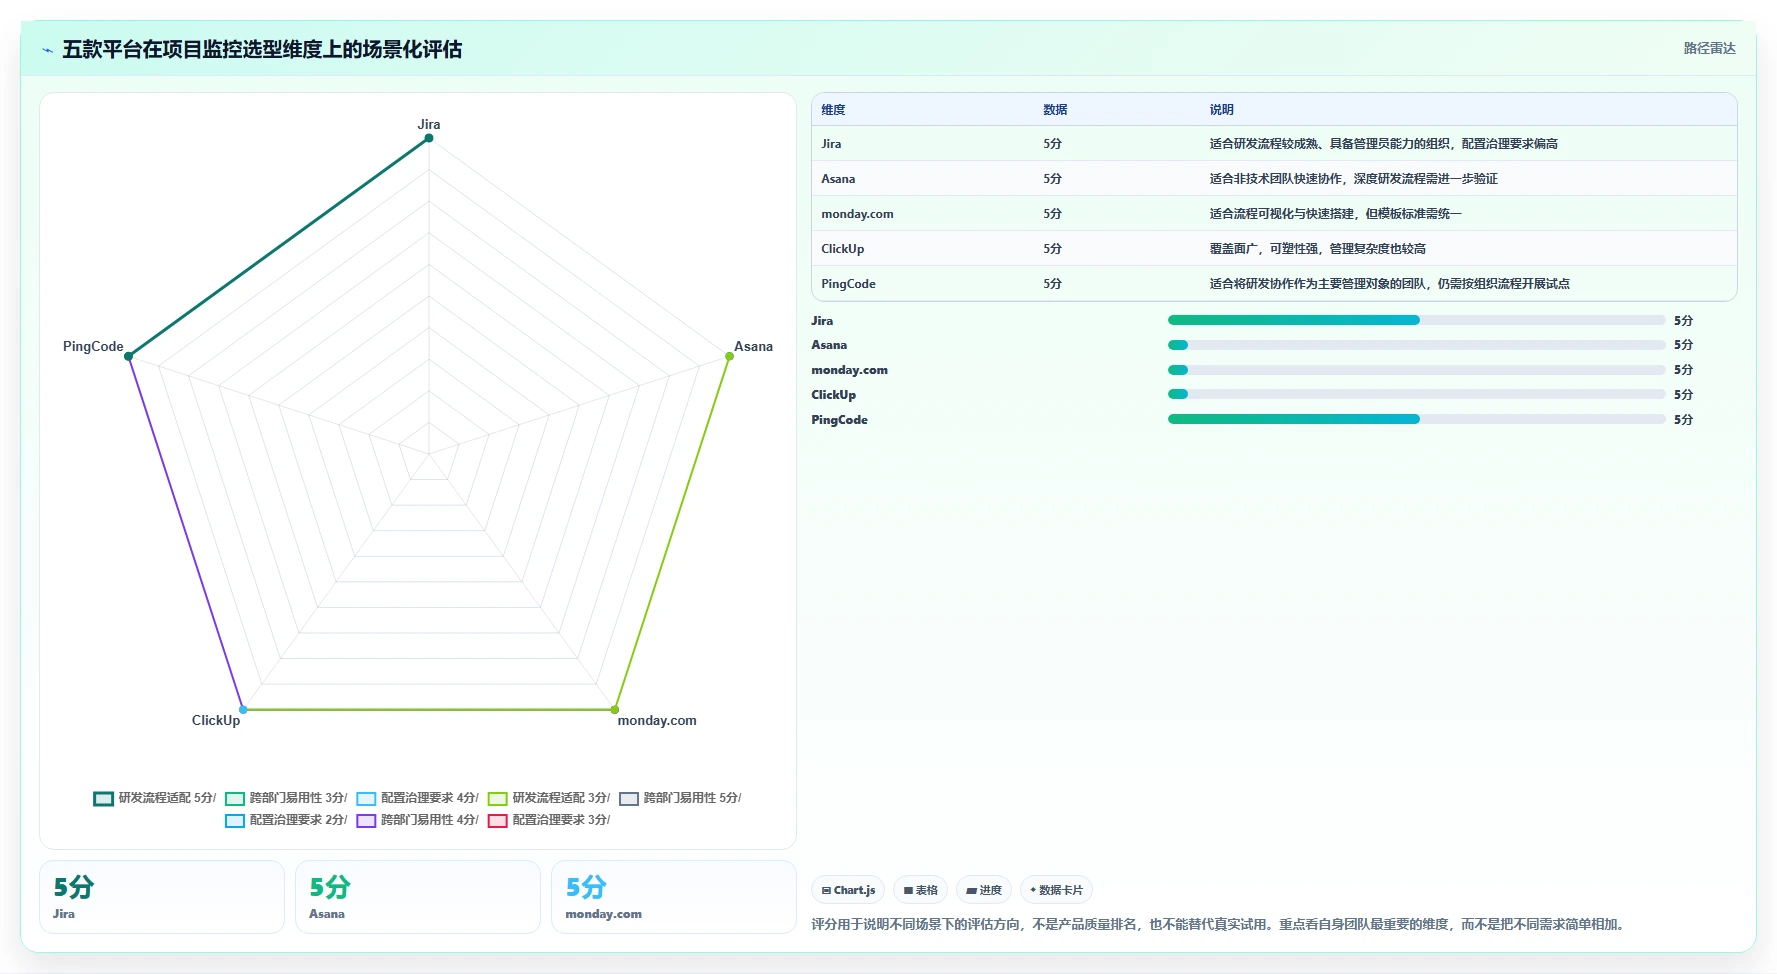Image resolution: width=1777 pixels, height=974 pixels.
Task: Select the Asana row name in table
Action: click(x=838, y=179)
